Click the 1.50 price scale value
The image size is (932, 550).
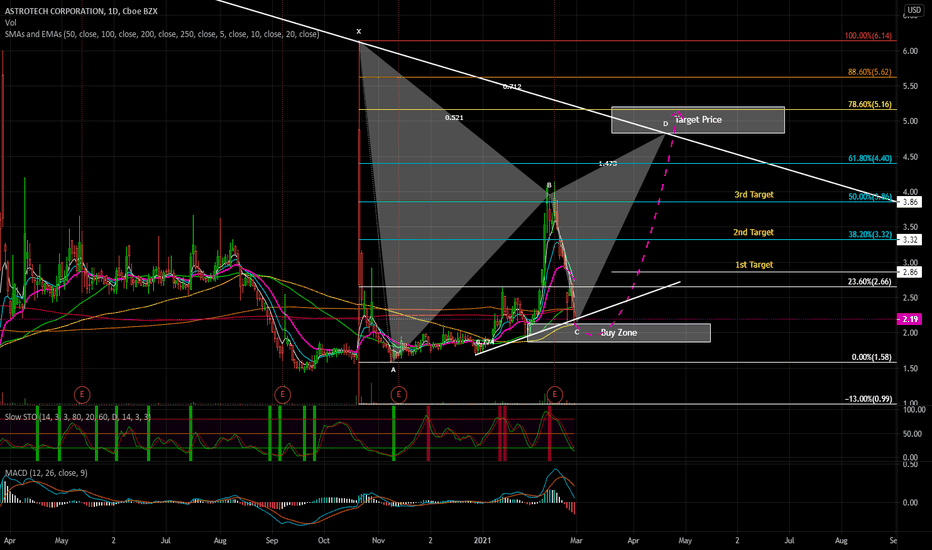pyautogui.click(x=910, y=369)
